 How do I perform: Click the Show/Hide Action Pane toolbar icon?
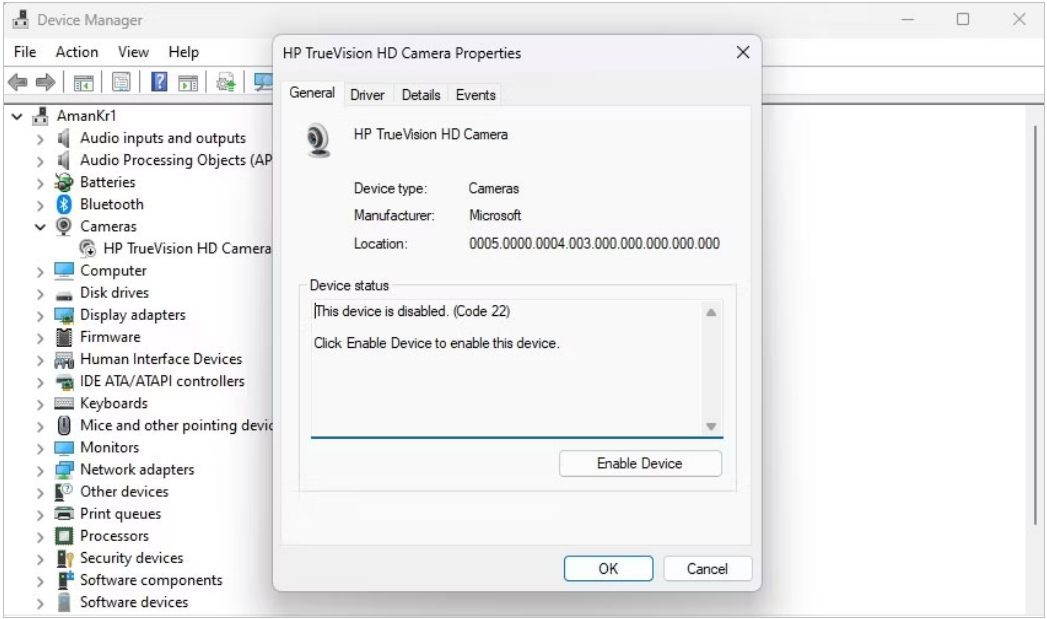point(187,81)
